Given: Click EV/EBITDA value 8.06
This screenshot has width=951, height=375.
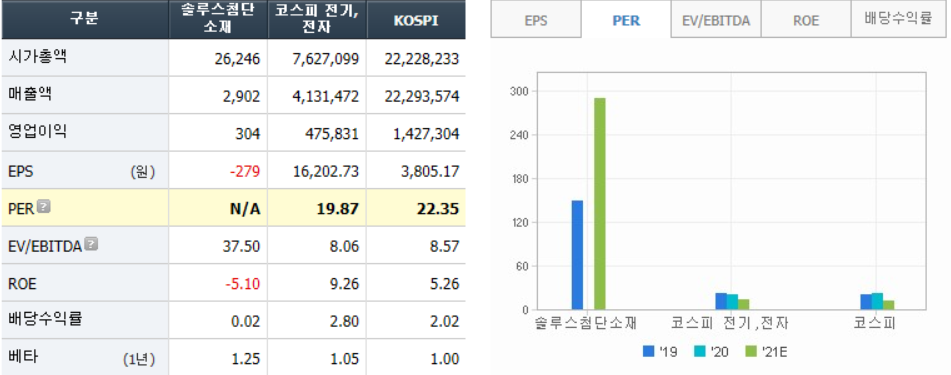Looking at the screenshot, I should (344, 247).
